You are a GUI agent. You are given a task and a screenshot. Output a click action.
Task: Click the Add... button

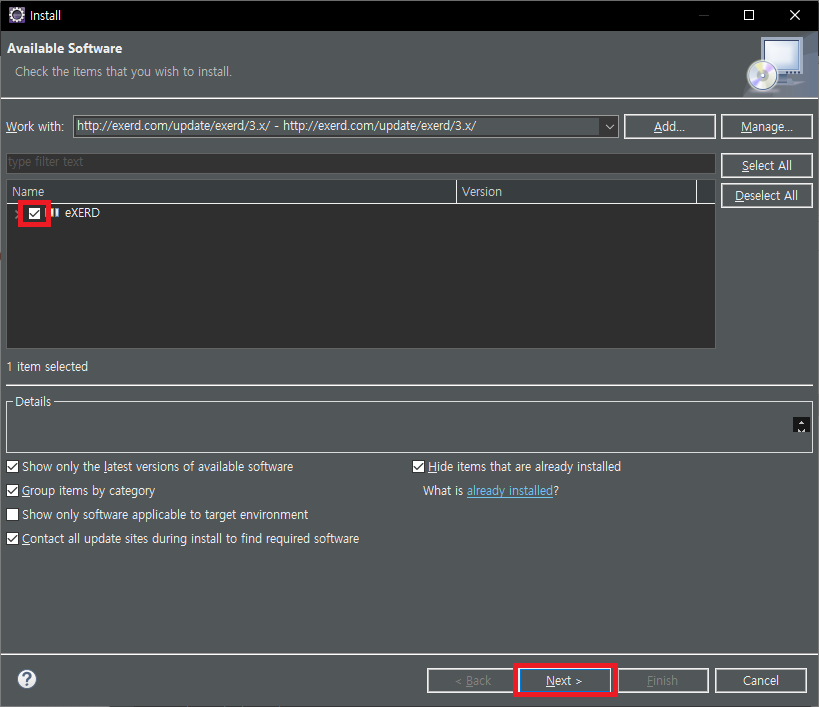(669, 126)
